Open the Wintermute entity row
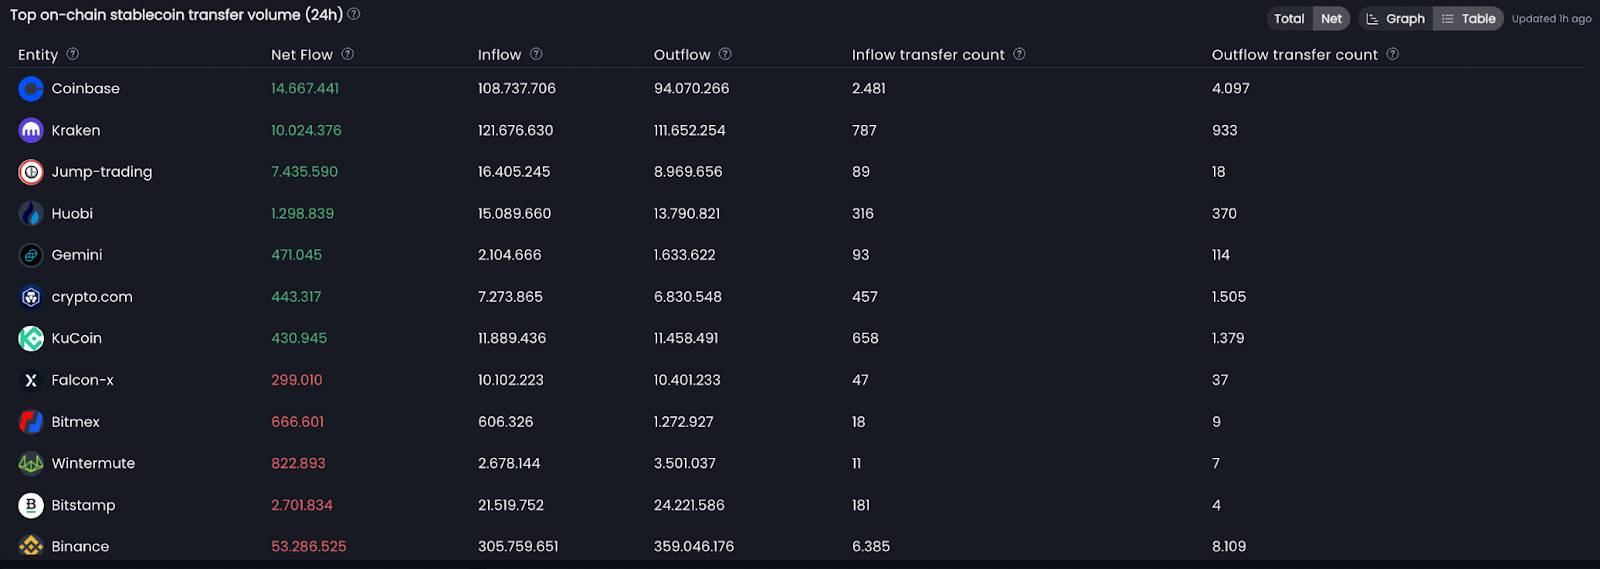 pos(800,463)
